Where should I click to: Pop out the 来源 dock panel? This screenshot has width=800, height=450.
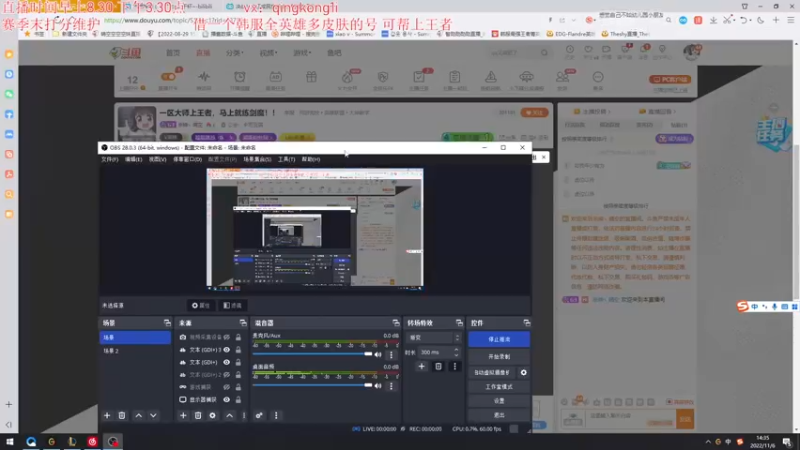[x=243, y=323]
